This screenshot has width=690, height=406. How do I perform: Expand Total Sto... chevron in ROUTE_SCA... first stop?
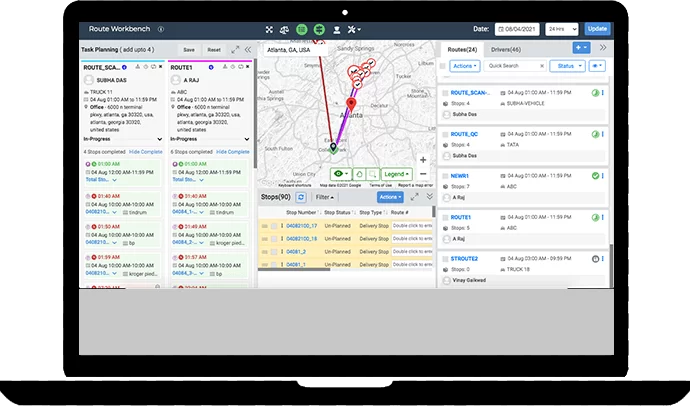tap(114, 180)
